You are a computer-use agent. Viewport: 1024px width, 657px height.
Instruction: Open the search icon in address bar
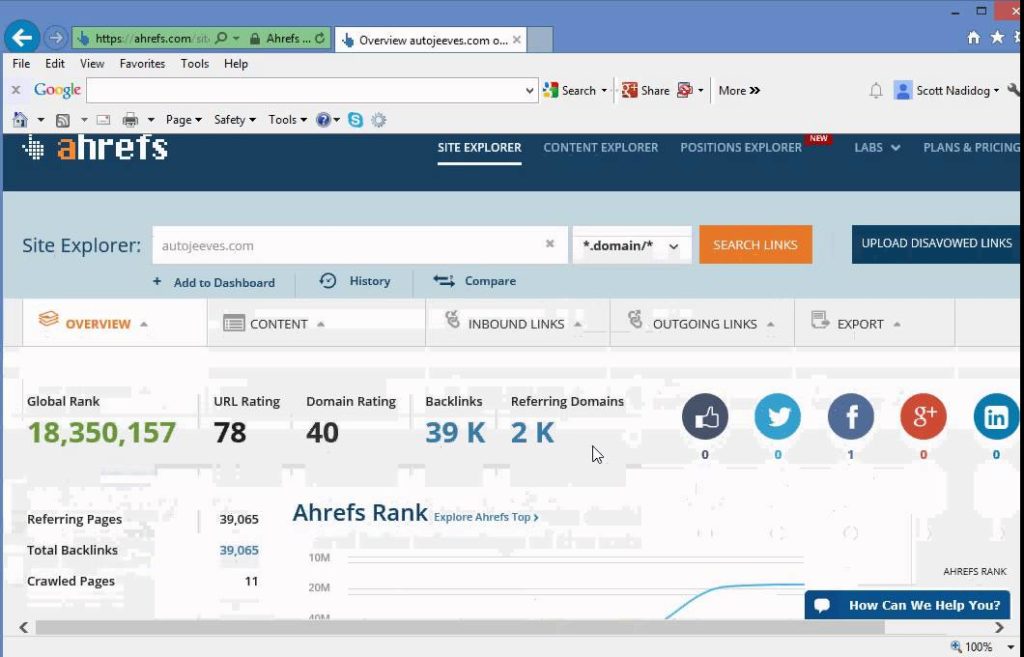pos(221,39)
